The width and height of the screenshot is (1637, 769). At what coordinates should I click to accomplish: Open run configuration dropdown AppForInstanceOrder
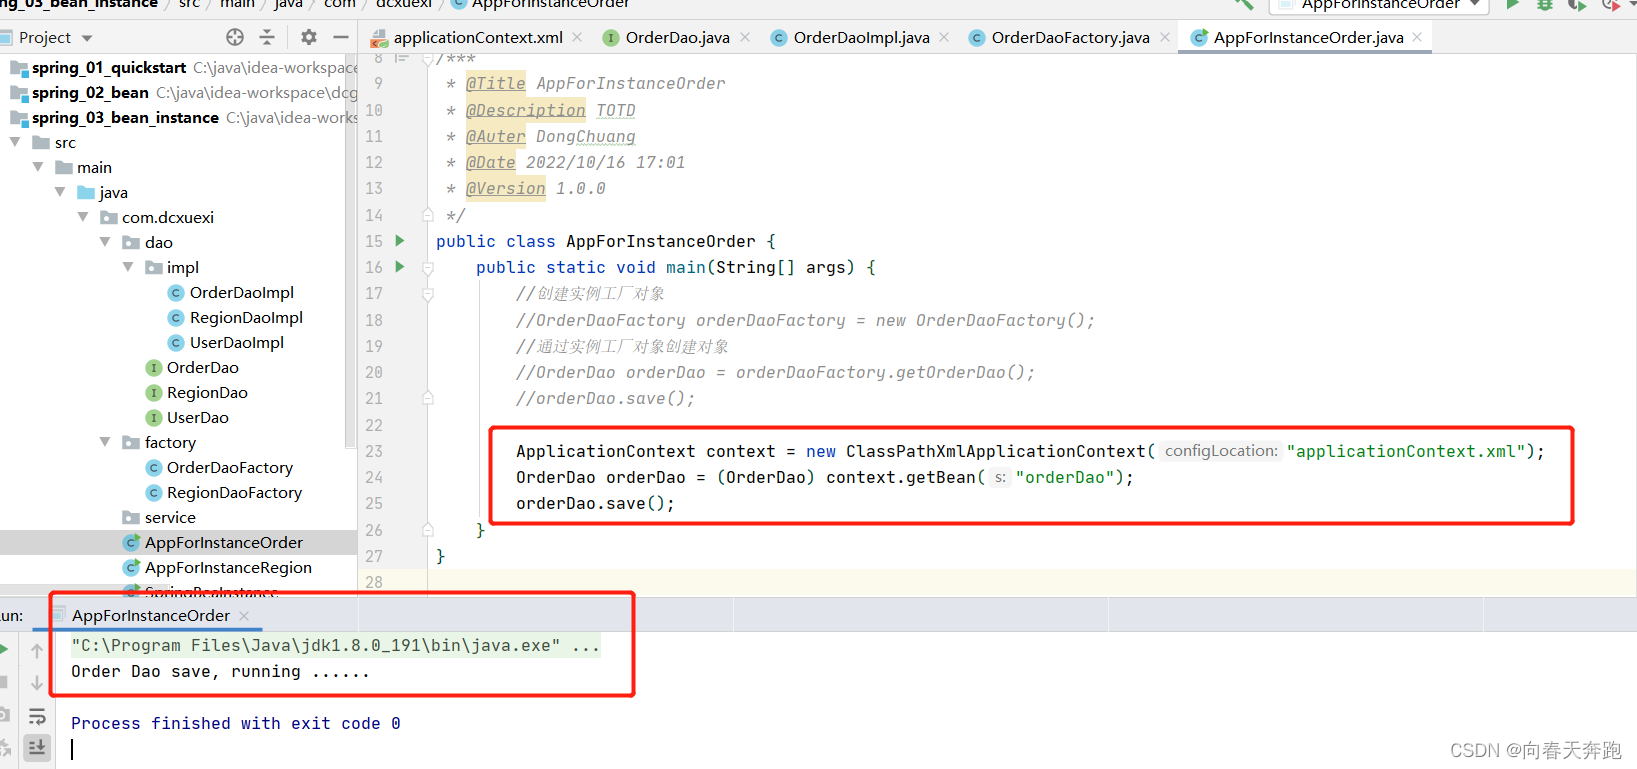tap(1379, 5)
